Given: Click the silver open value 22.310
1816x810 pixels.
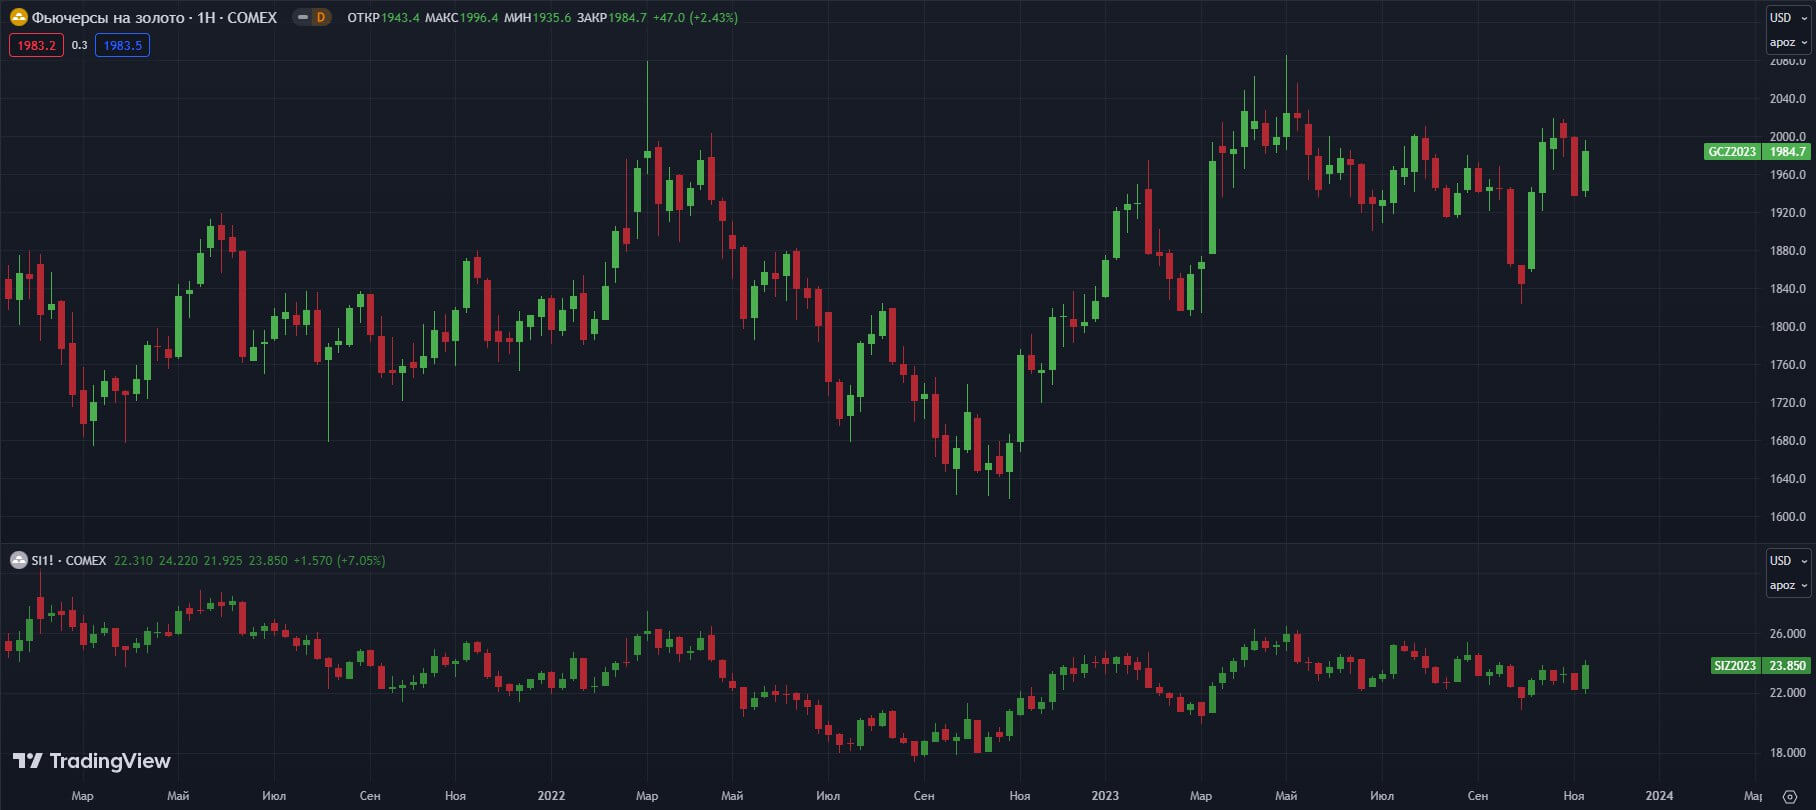Looking at the screenshot, I should (133, 560).
